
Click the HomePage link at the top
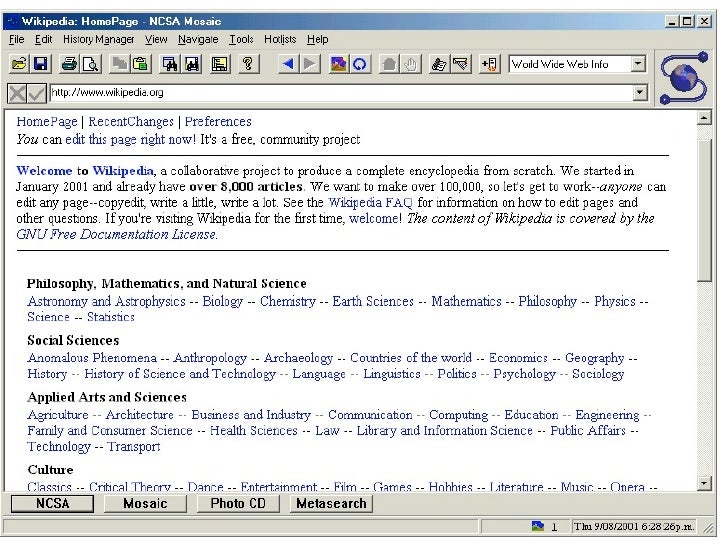(47, 122)
